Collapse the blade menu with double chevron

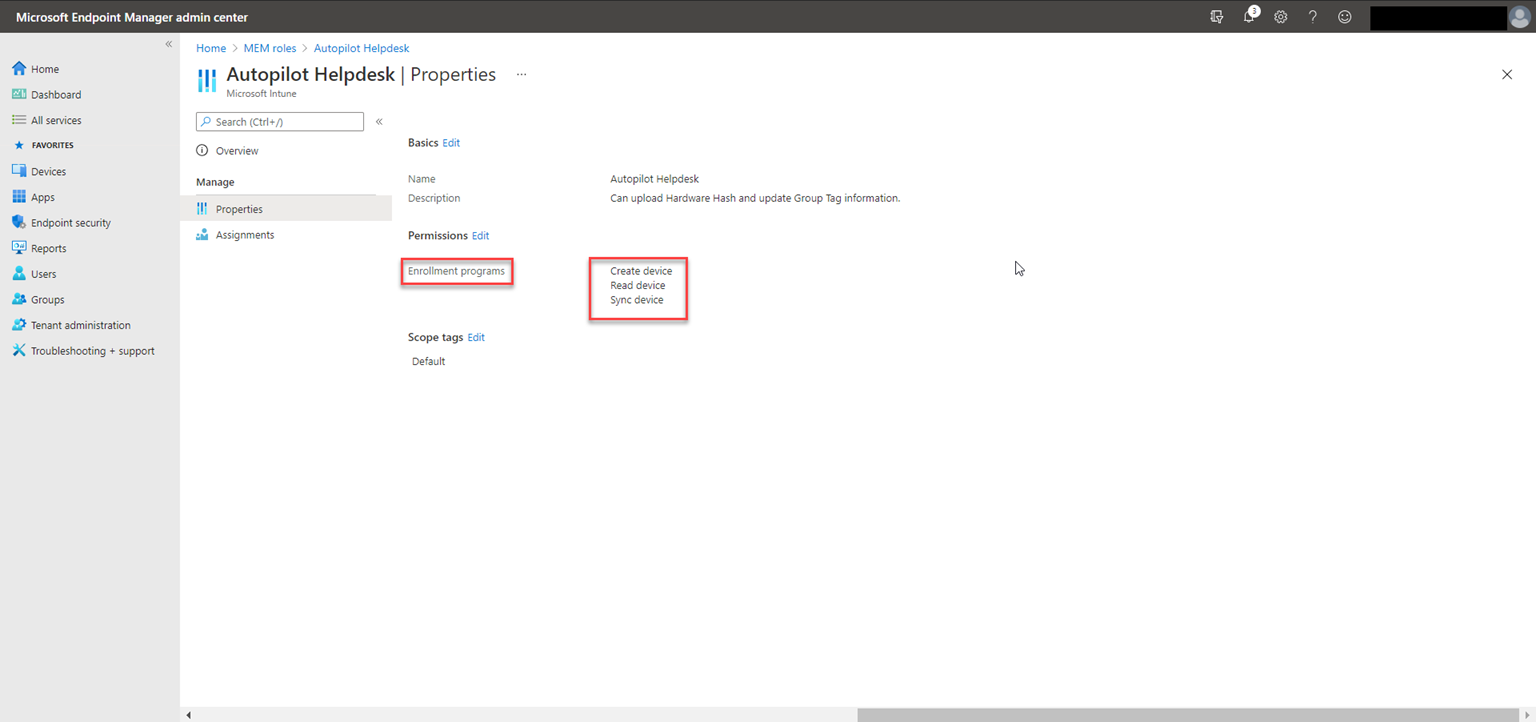[x=379, y=121]
